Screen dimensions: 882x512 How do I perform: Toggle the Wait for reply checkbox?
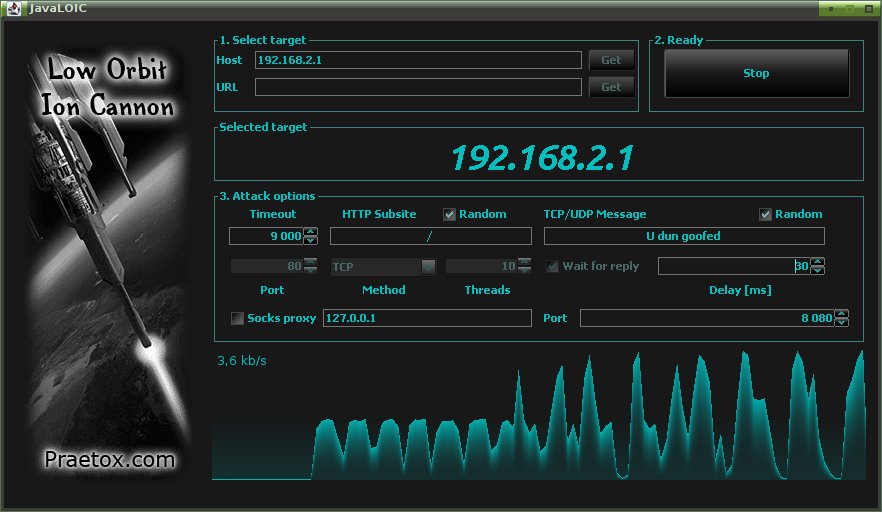(552, 266)
